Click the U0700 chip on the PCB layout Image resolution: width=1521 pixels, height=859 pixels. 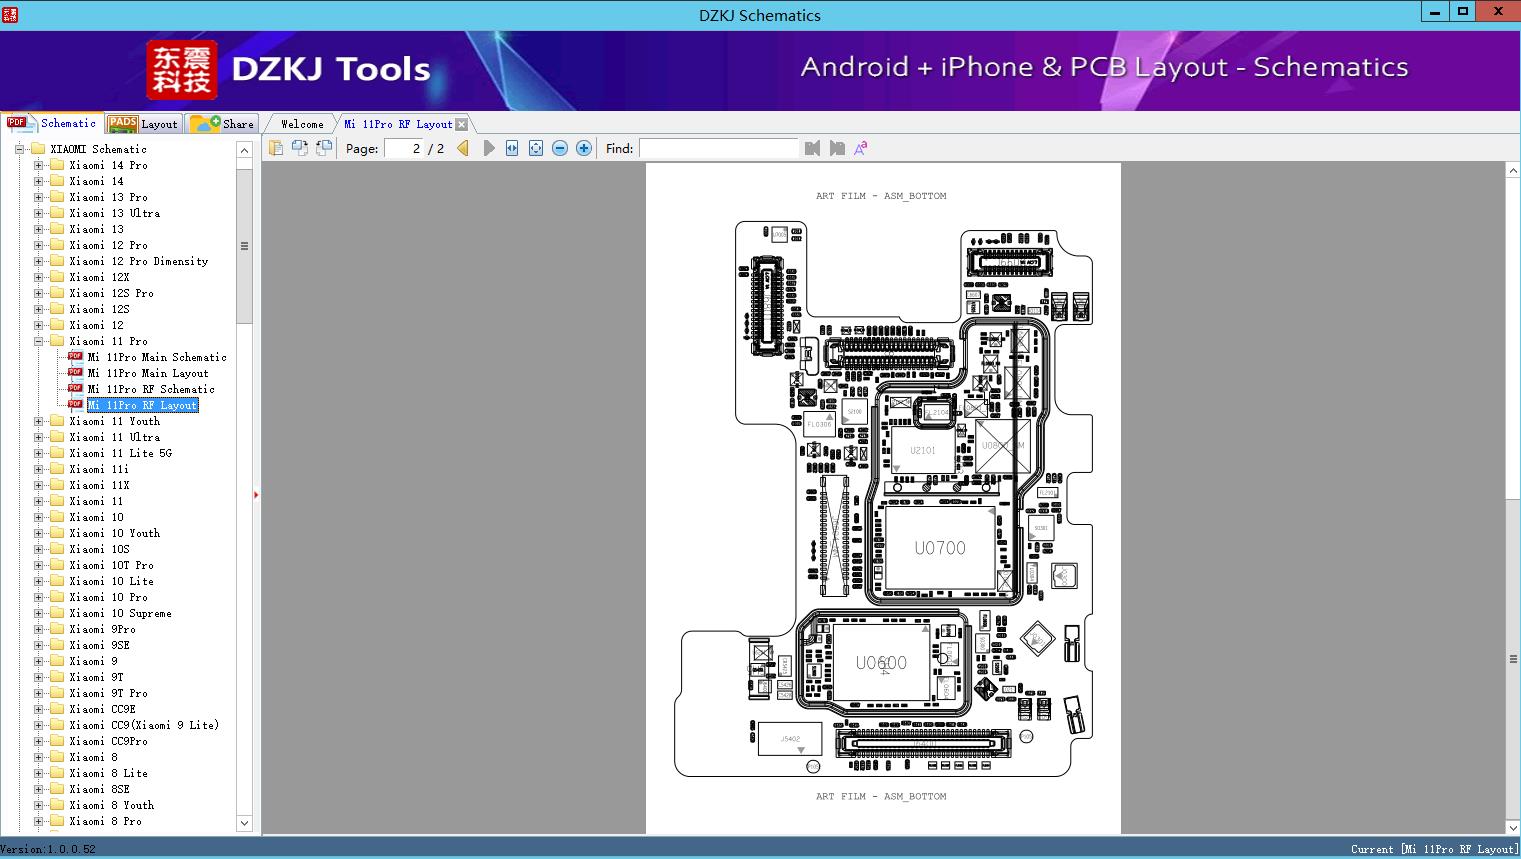(x=940, y=548)
